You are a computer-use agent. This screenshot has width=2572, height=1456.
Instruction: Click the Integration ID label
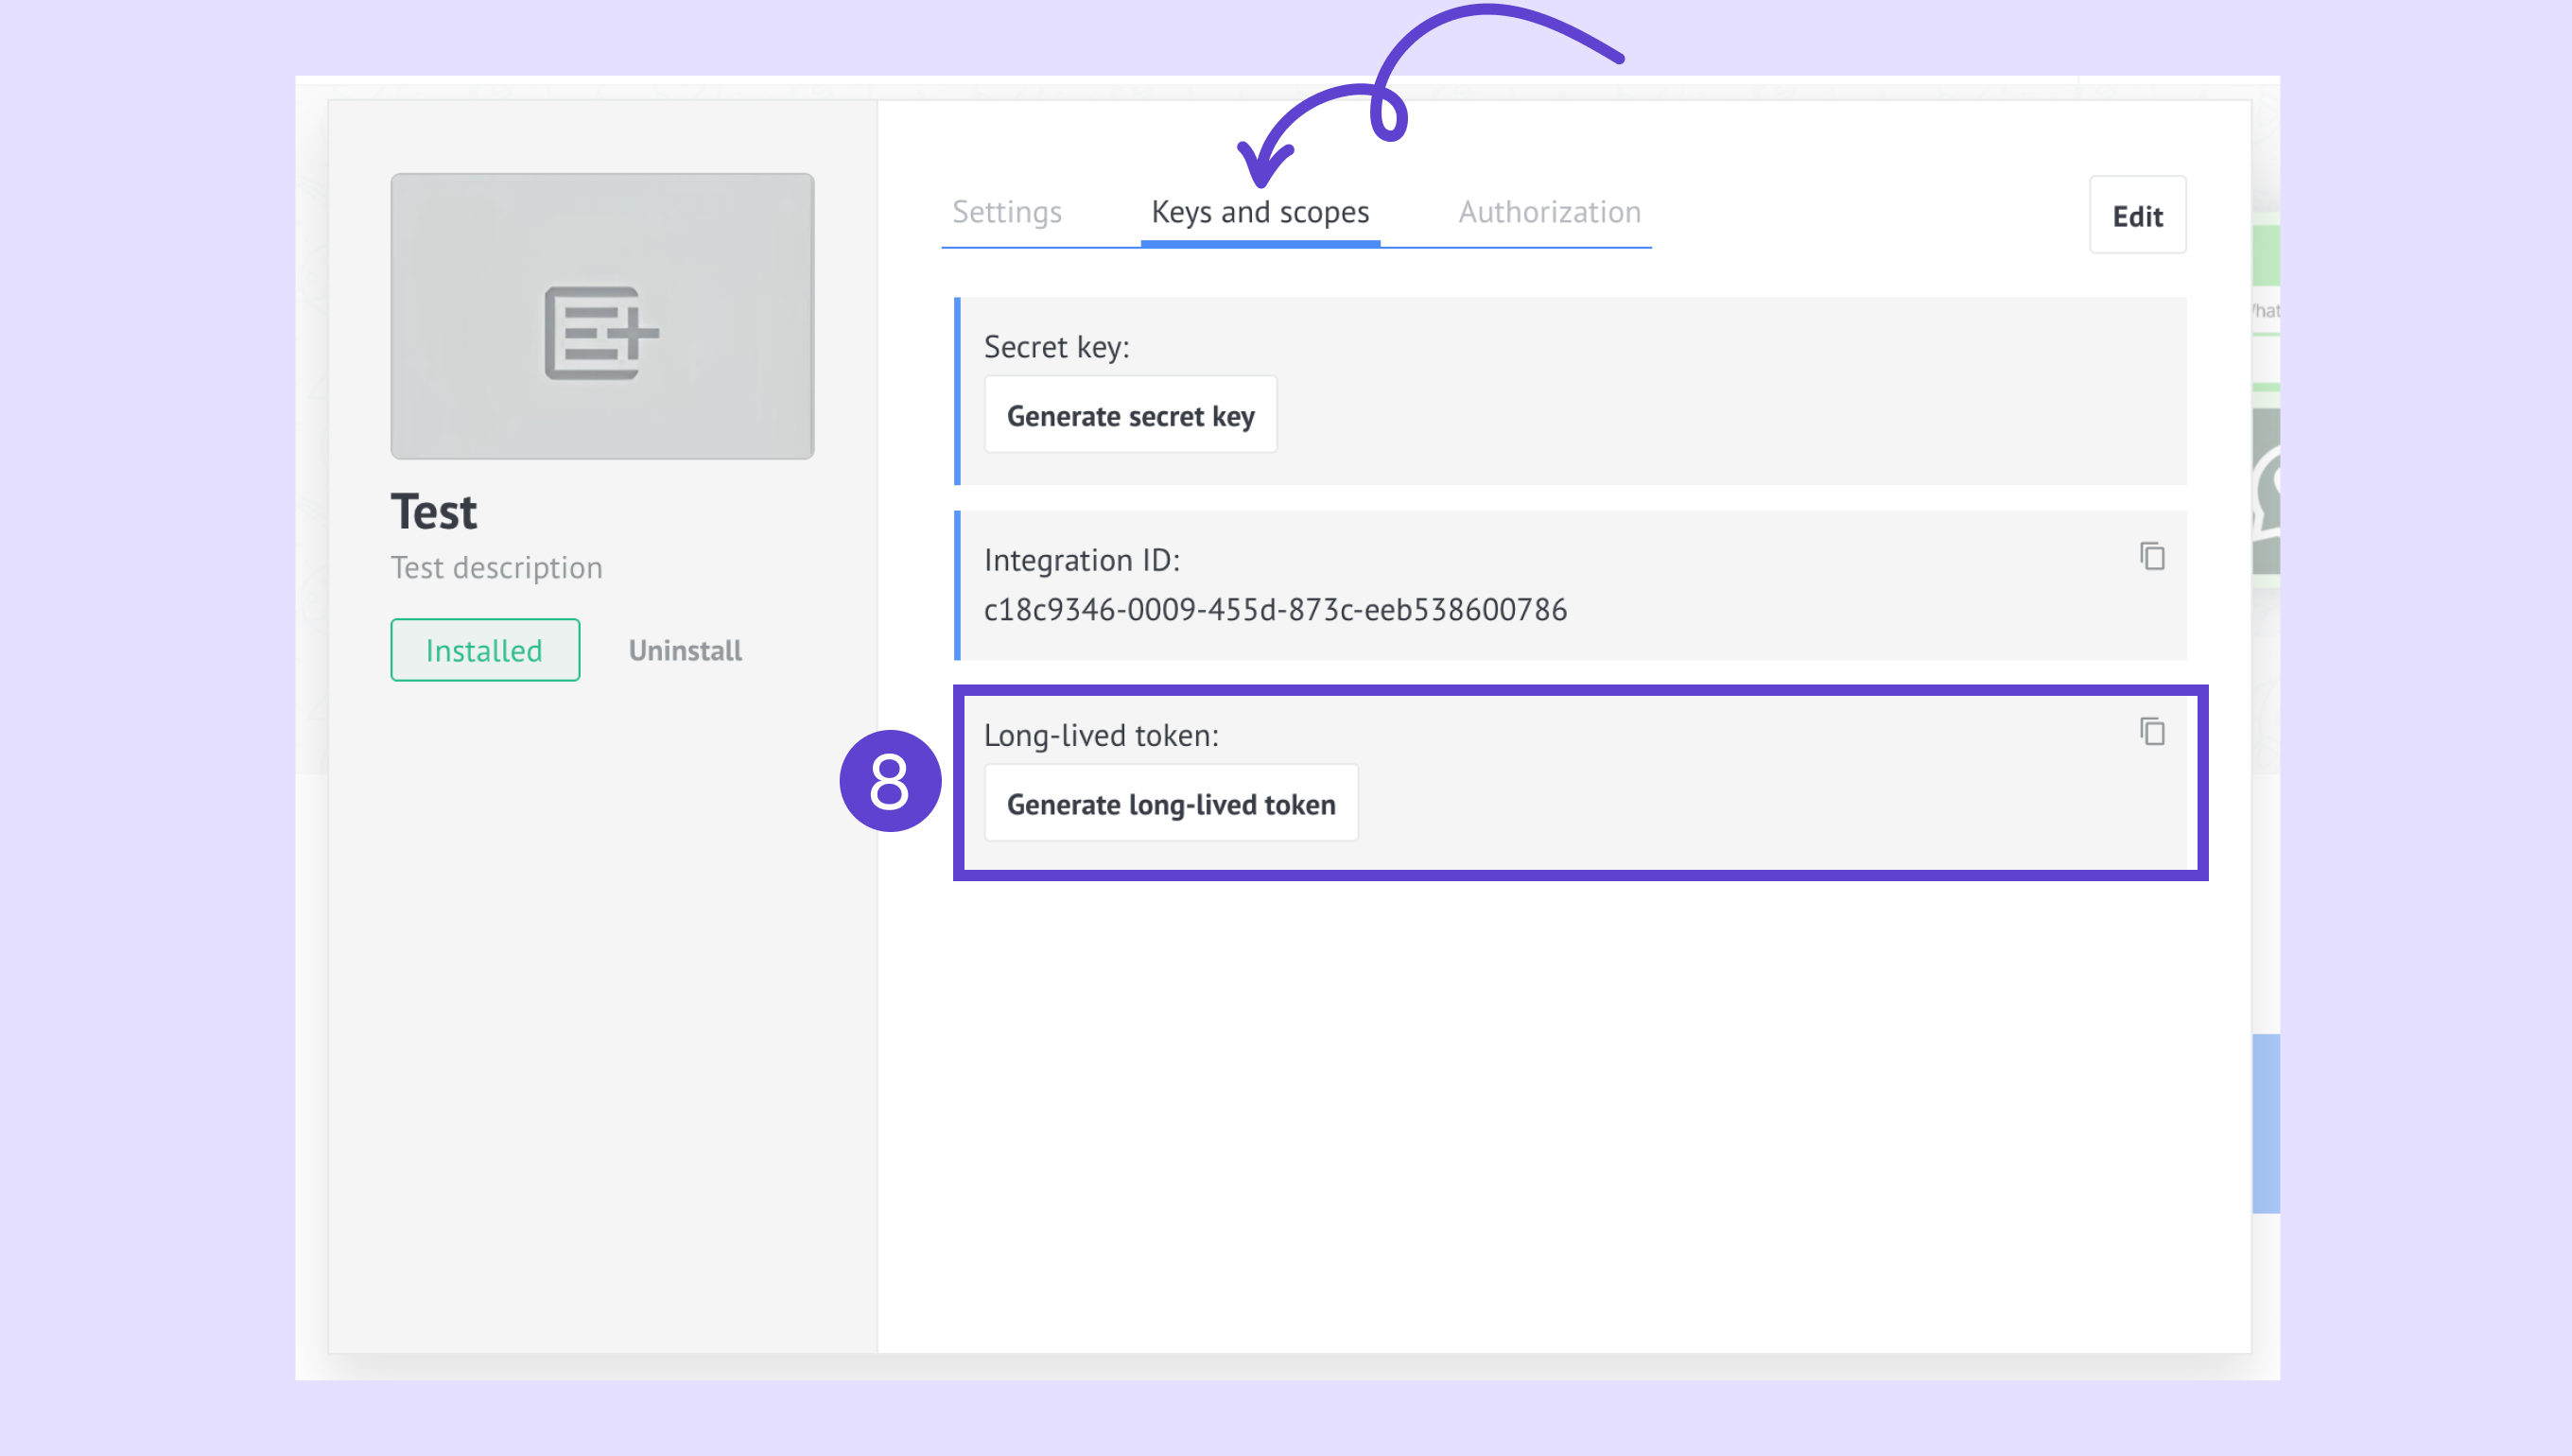pos(1081,560)
